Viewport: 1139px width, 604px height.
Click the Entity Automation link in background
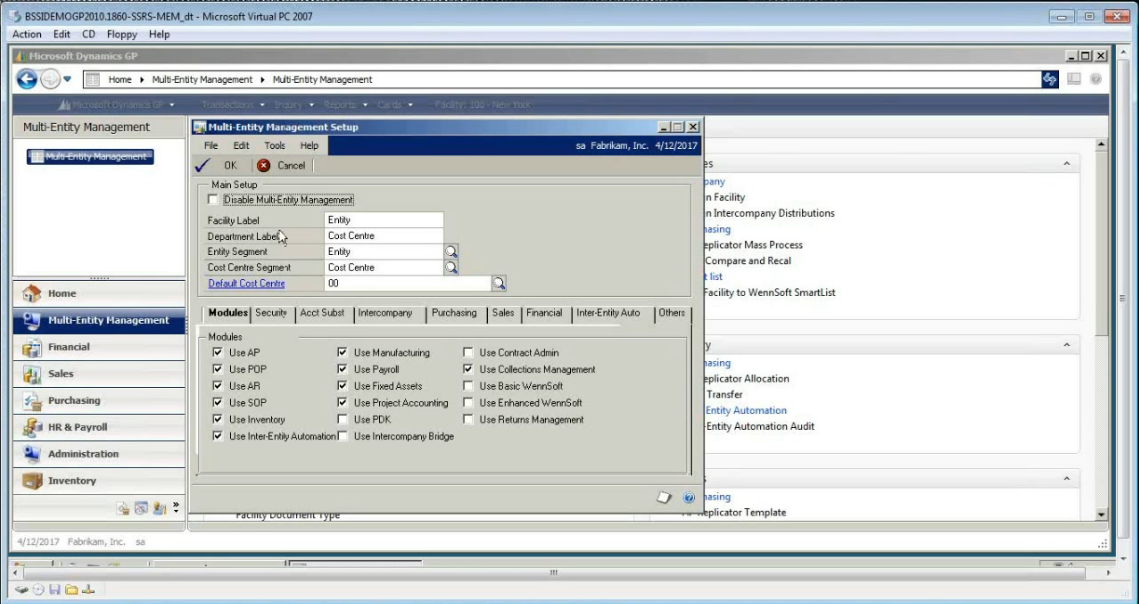746,411
